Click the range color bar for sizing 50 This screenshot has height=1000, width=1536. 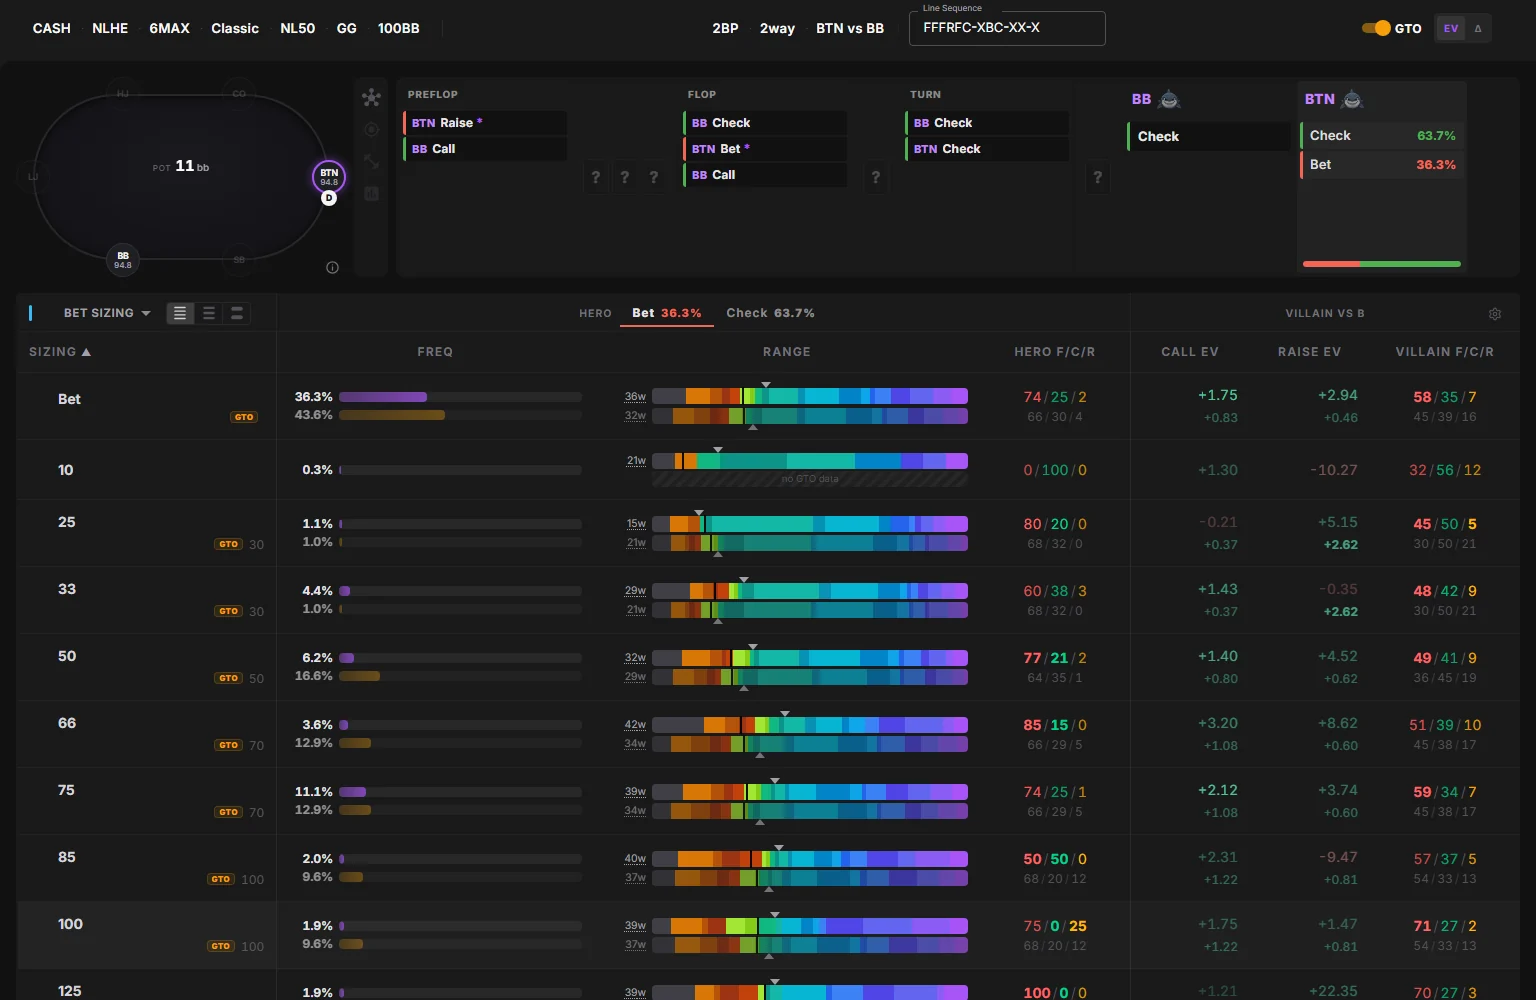[x=810, y=658]
